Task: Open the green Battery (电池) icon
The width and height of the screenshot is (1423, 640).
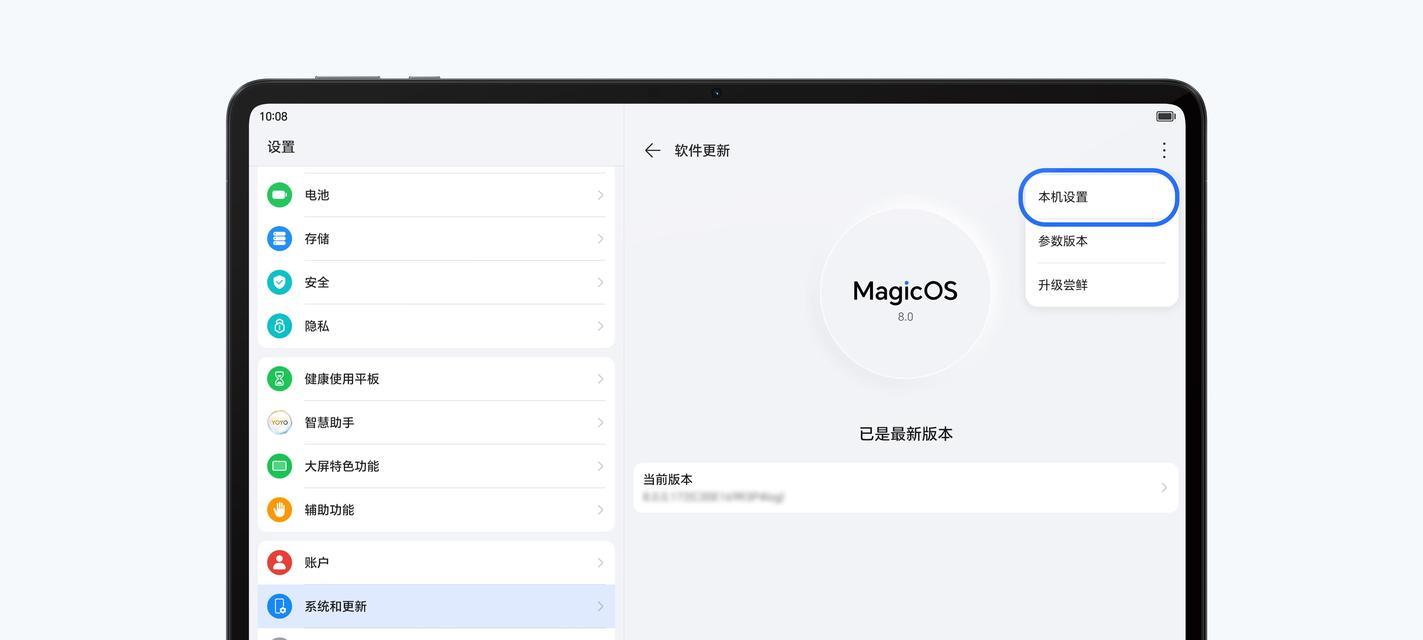Action: 279,195
